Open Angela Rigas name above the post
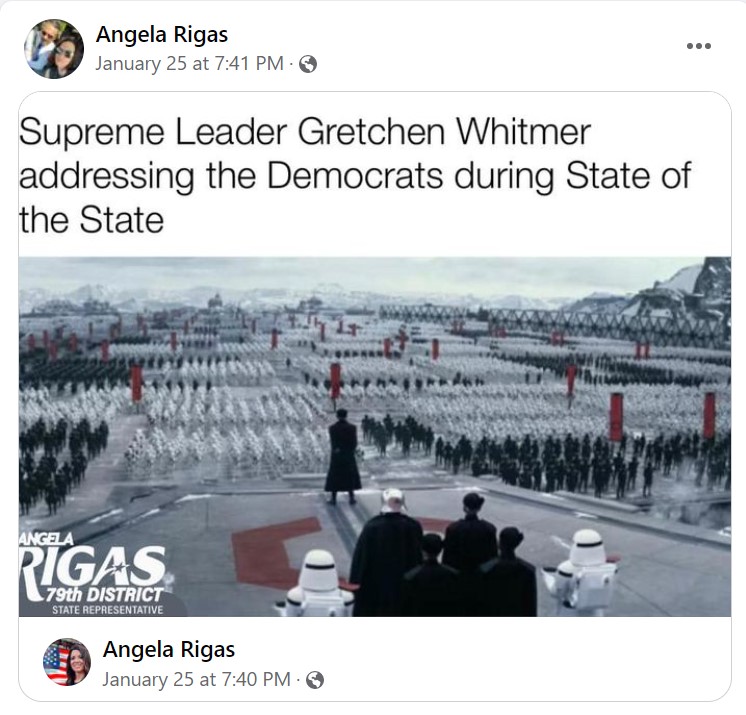Viewport: 746px width, 715px height. click(x=162, y=35)
